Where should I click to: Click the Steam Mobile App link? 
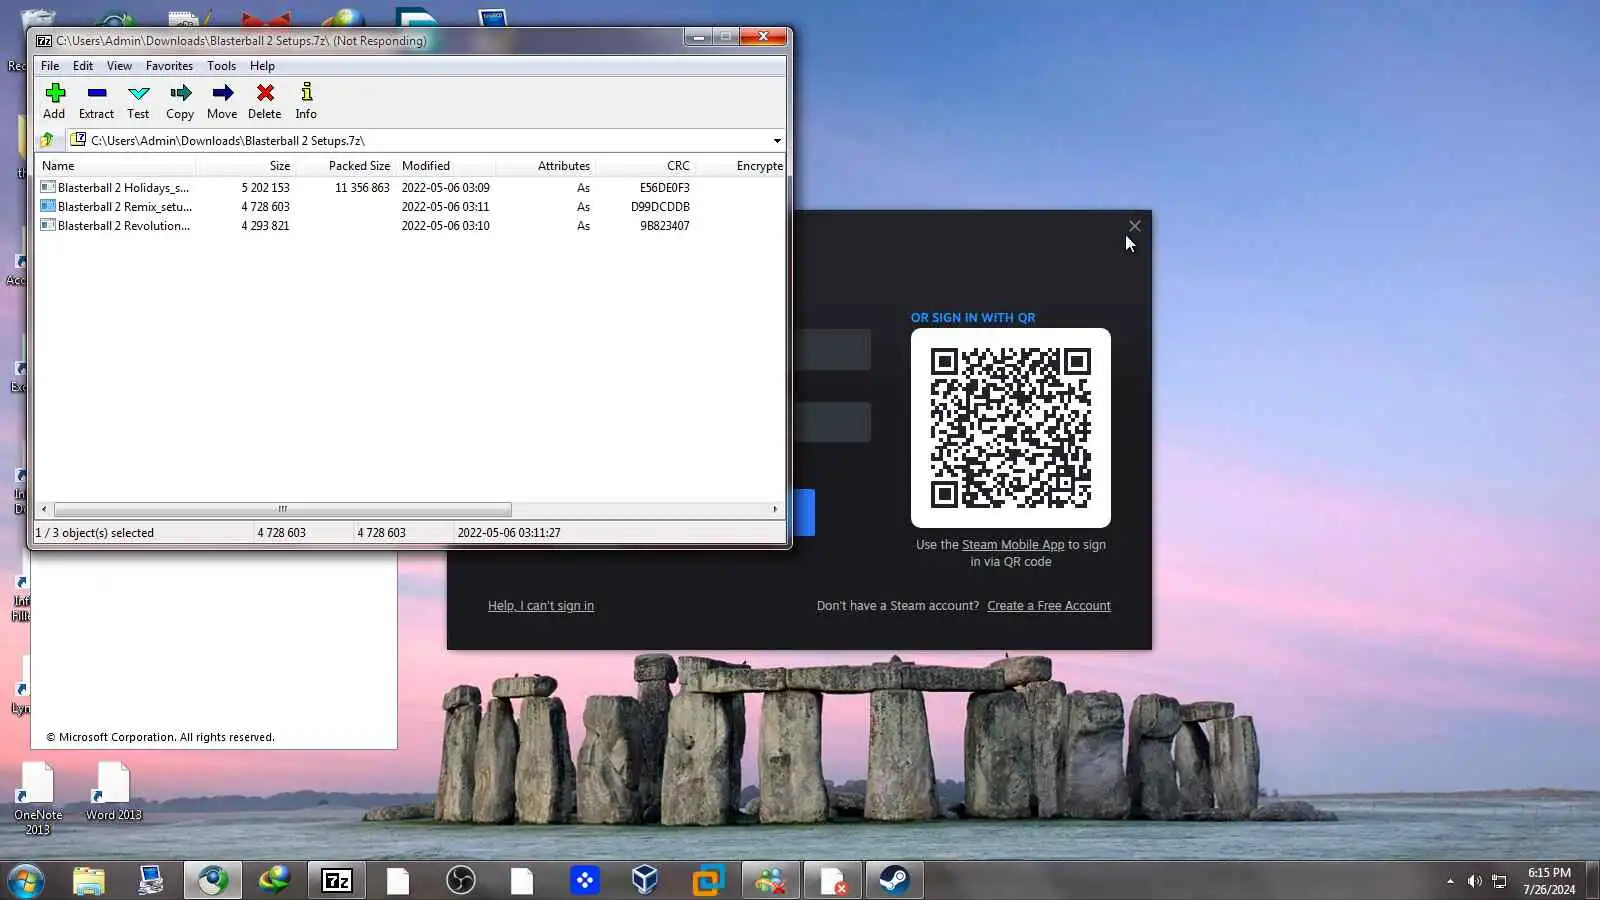1013,545
